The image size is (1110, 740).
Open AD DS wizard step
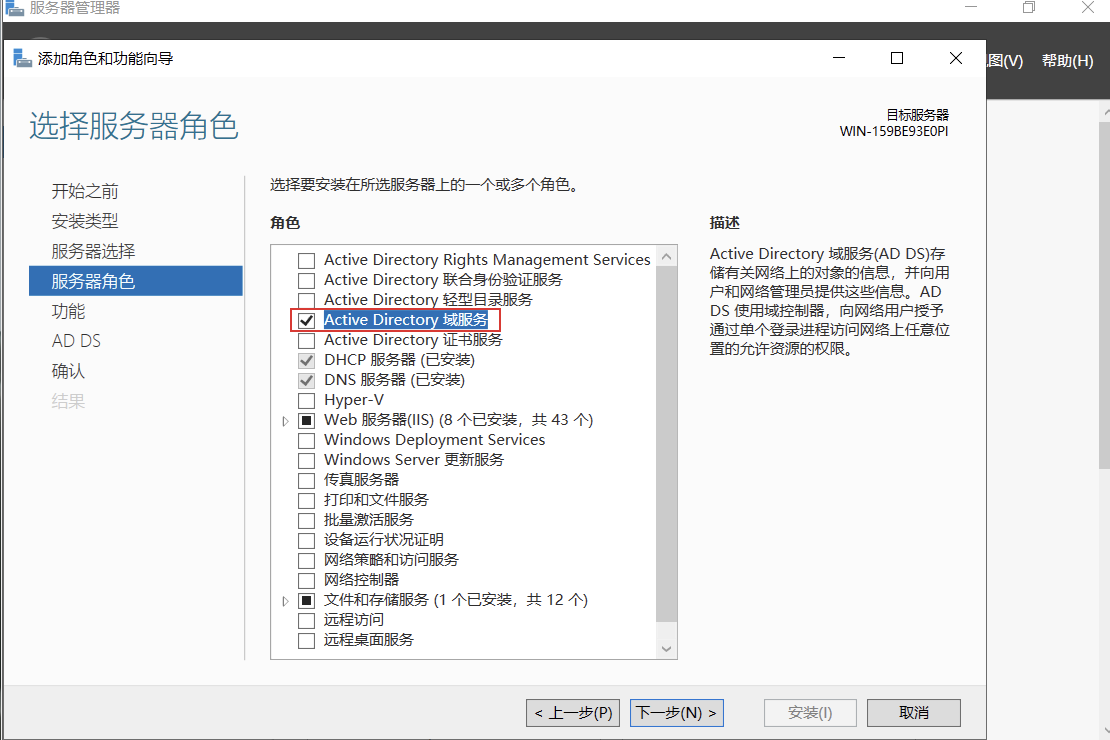tap(76, 341)
